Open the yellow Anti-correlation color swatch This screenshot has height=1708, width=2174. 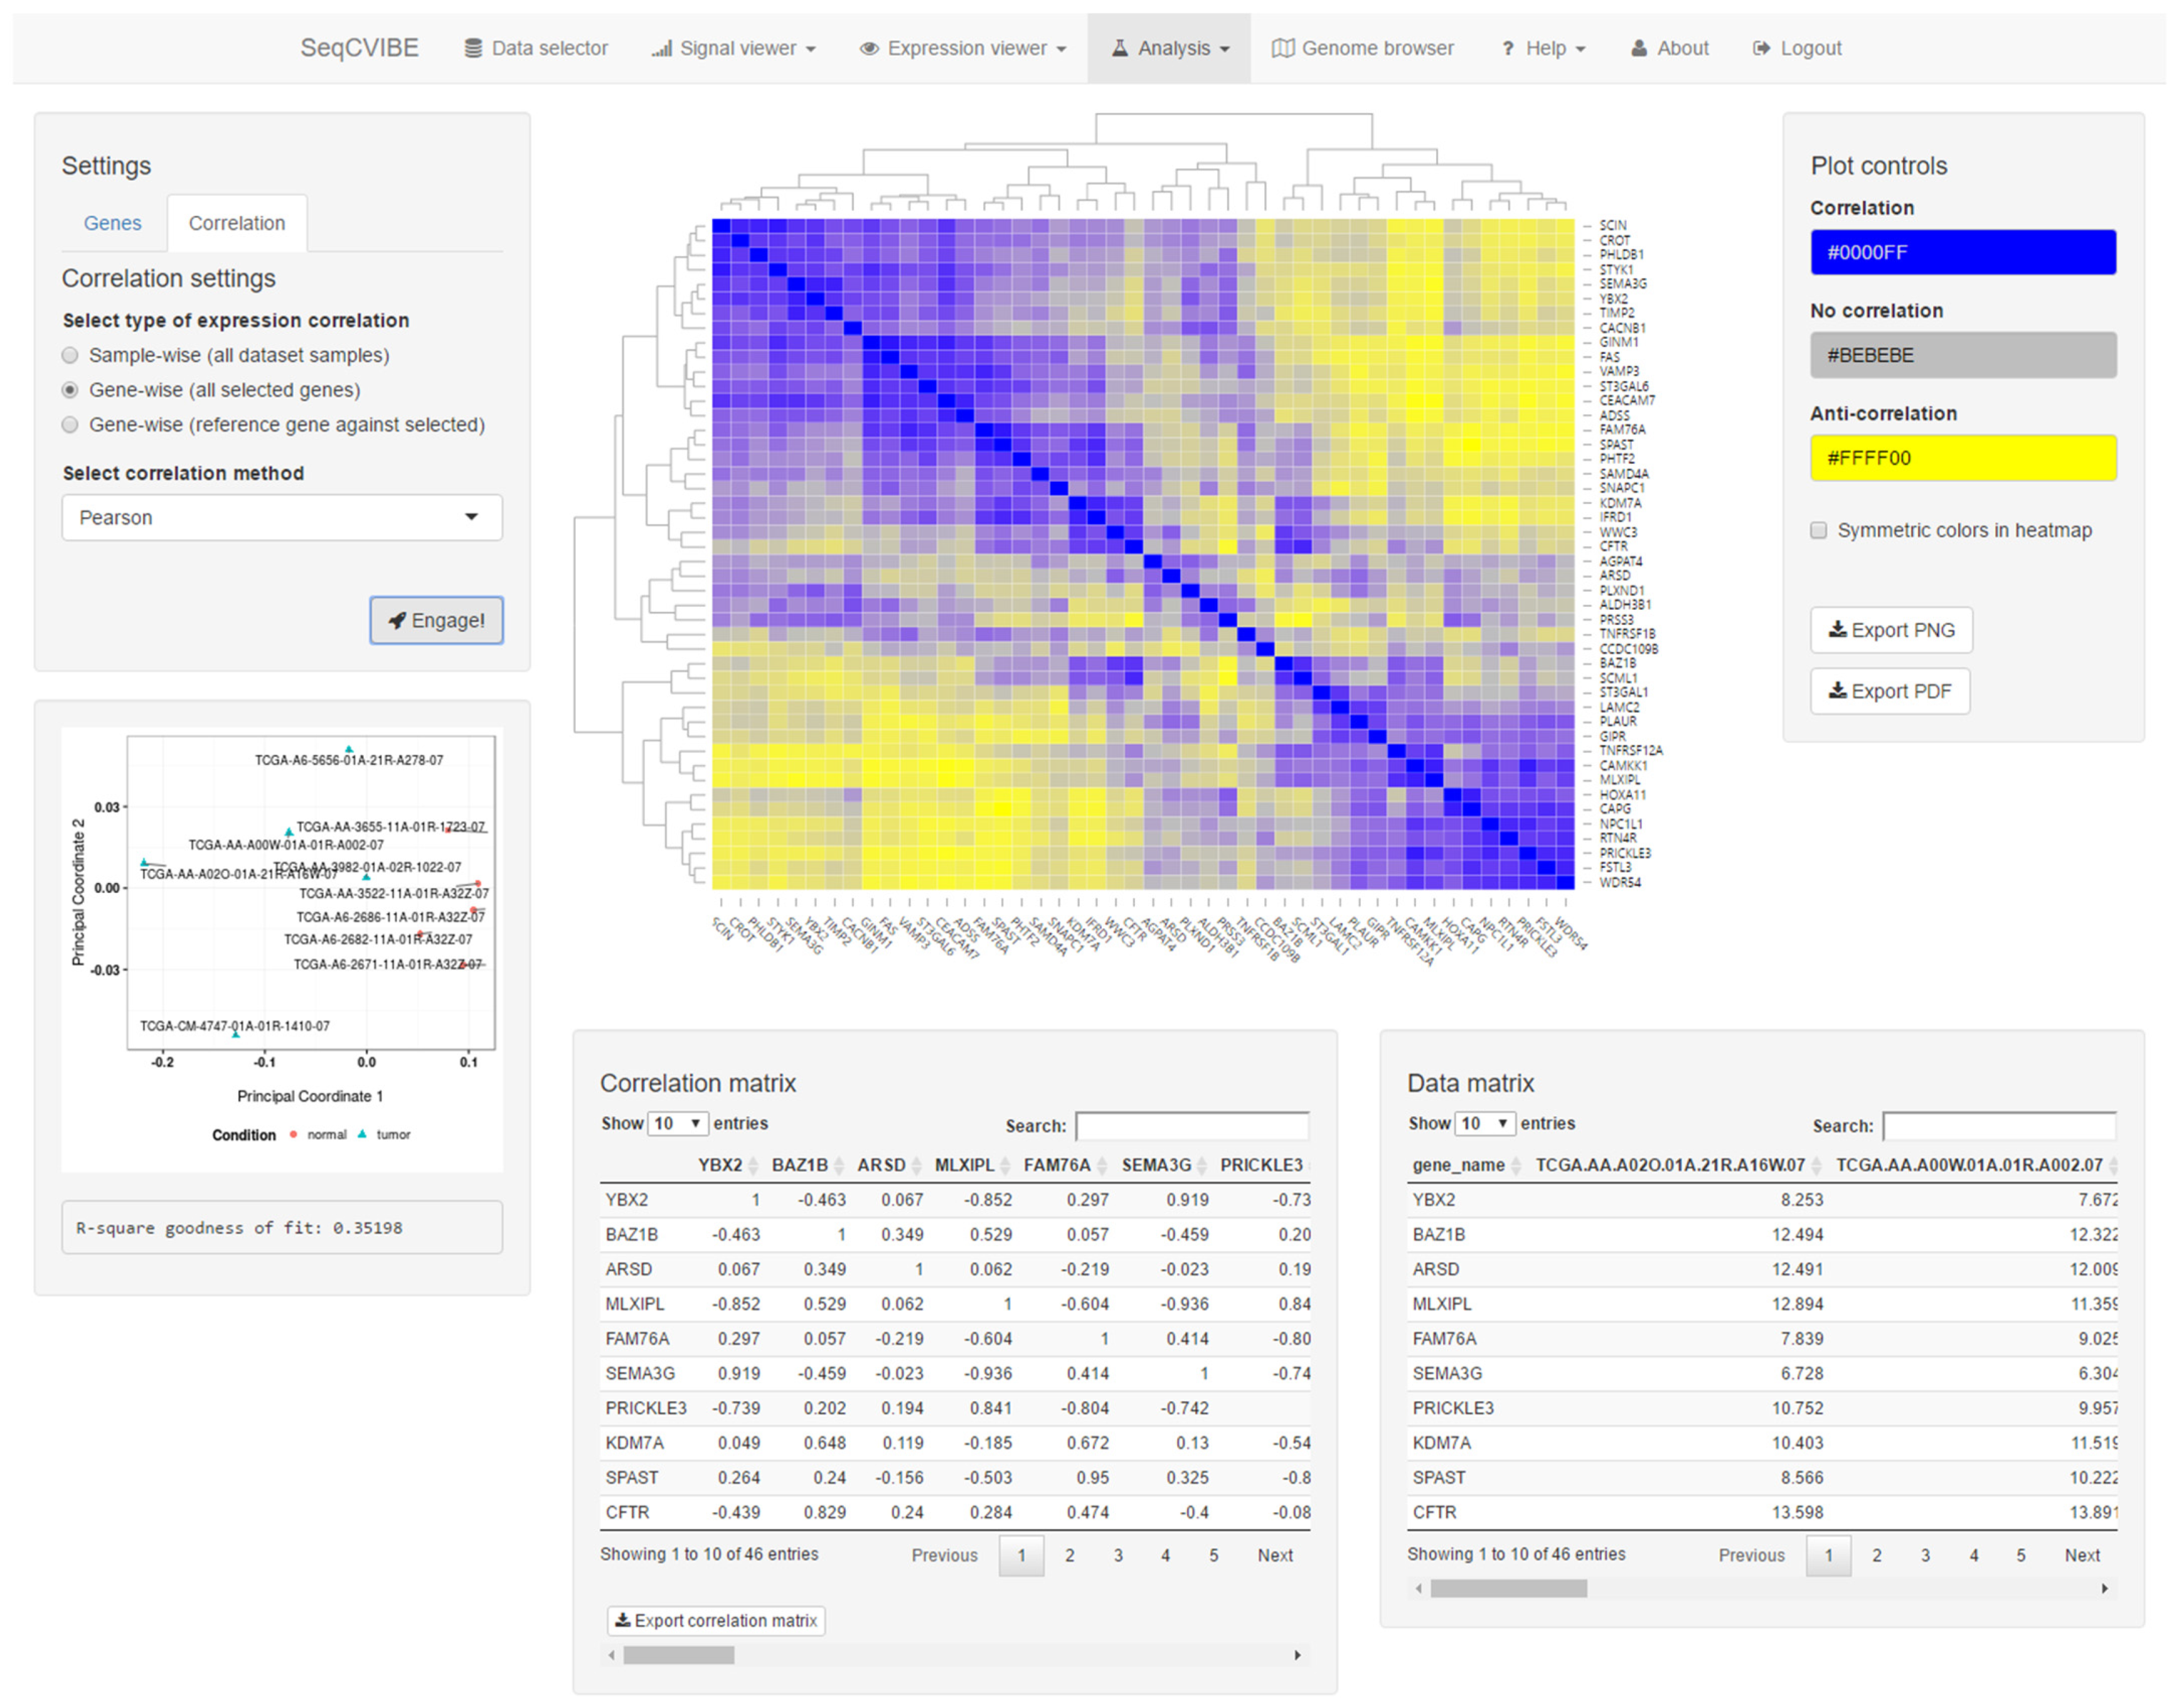pyautogui.click(x=1962, y=458)
